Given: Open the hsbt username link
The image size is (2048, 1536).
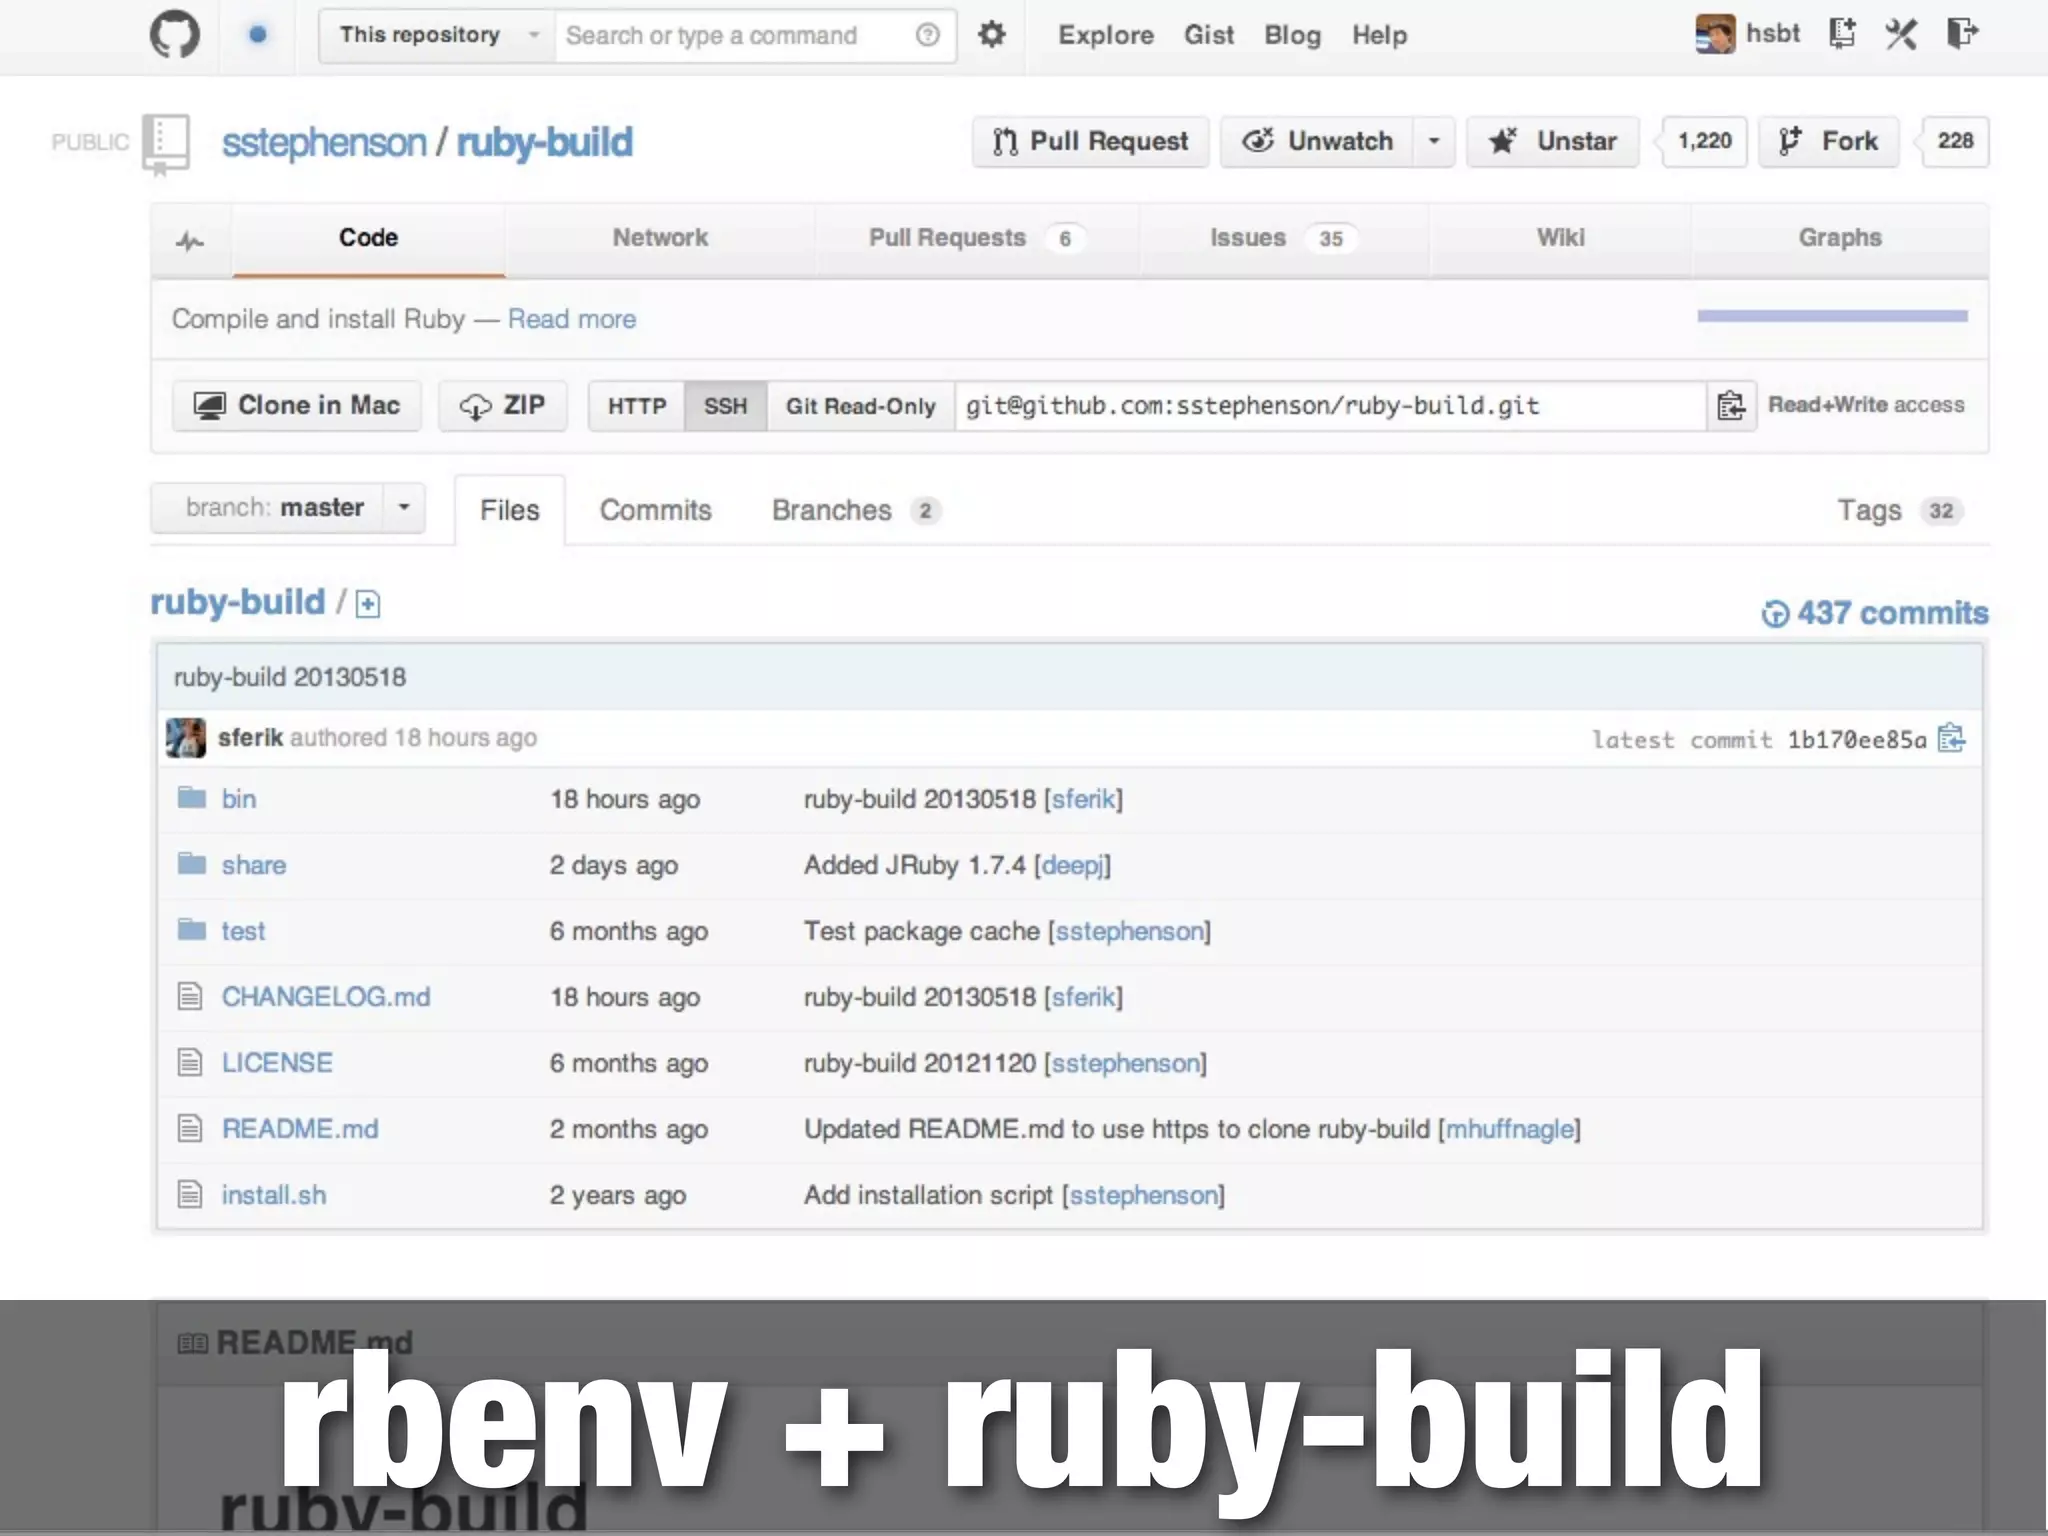Looking at the screenshot, I should (x=1772, y=33).
